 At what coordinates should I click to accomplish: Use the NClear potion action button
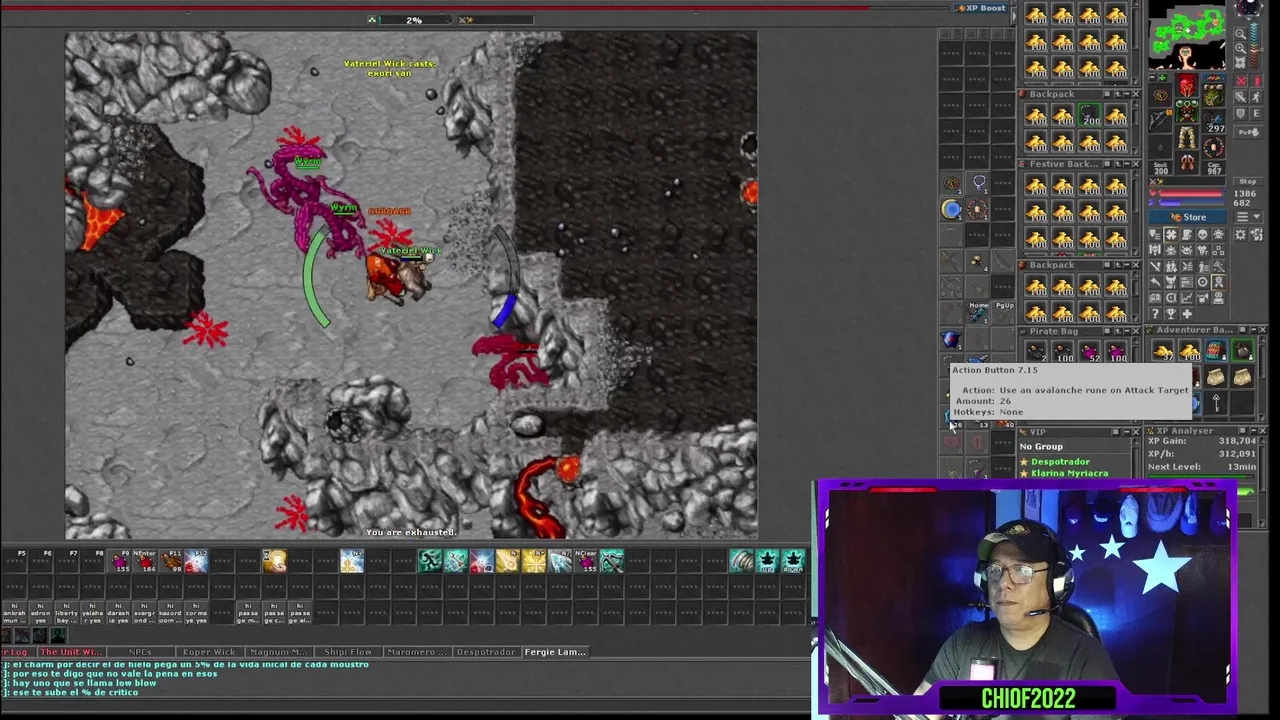(586, 561)
